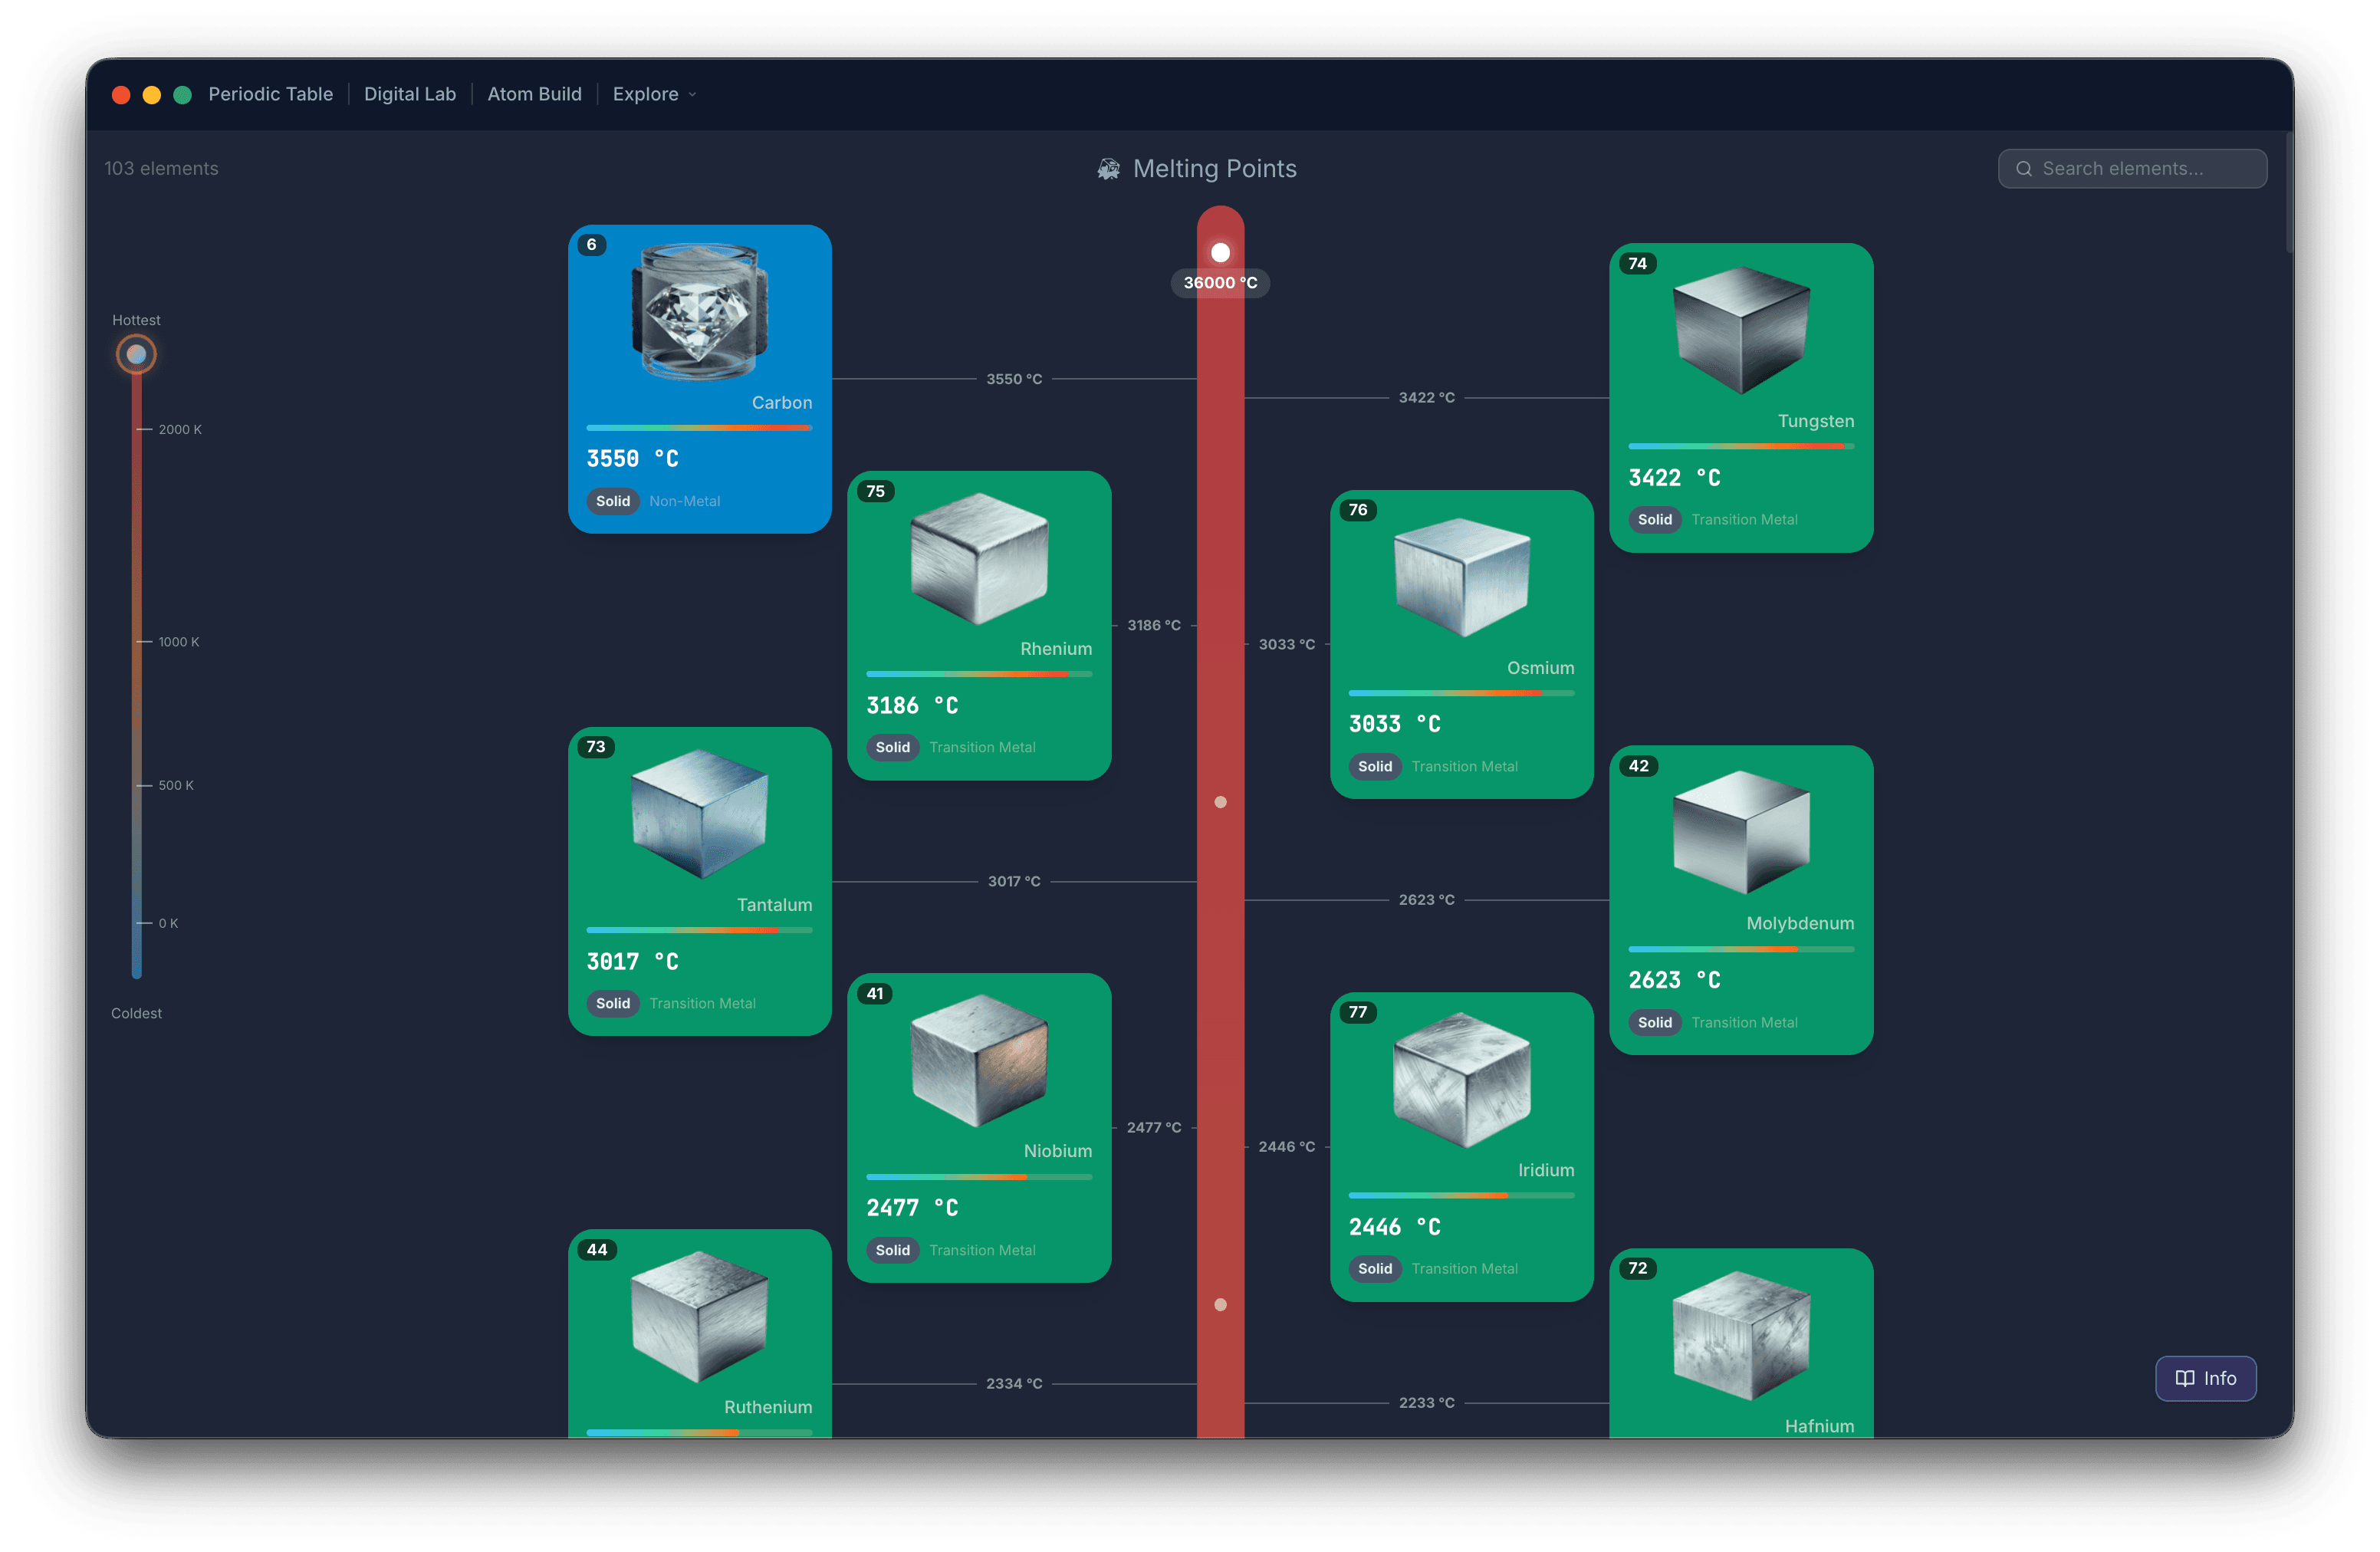This screenshot has height=1552, width=2380.
Task: Click the search magnifier icon
Action: (x=2023, y=169)
